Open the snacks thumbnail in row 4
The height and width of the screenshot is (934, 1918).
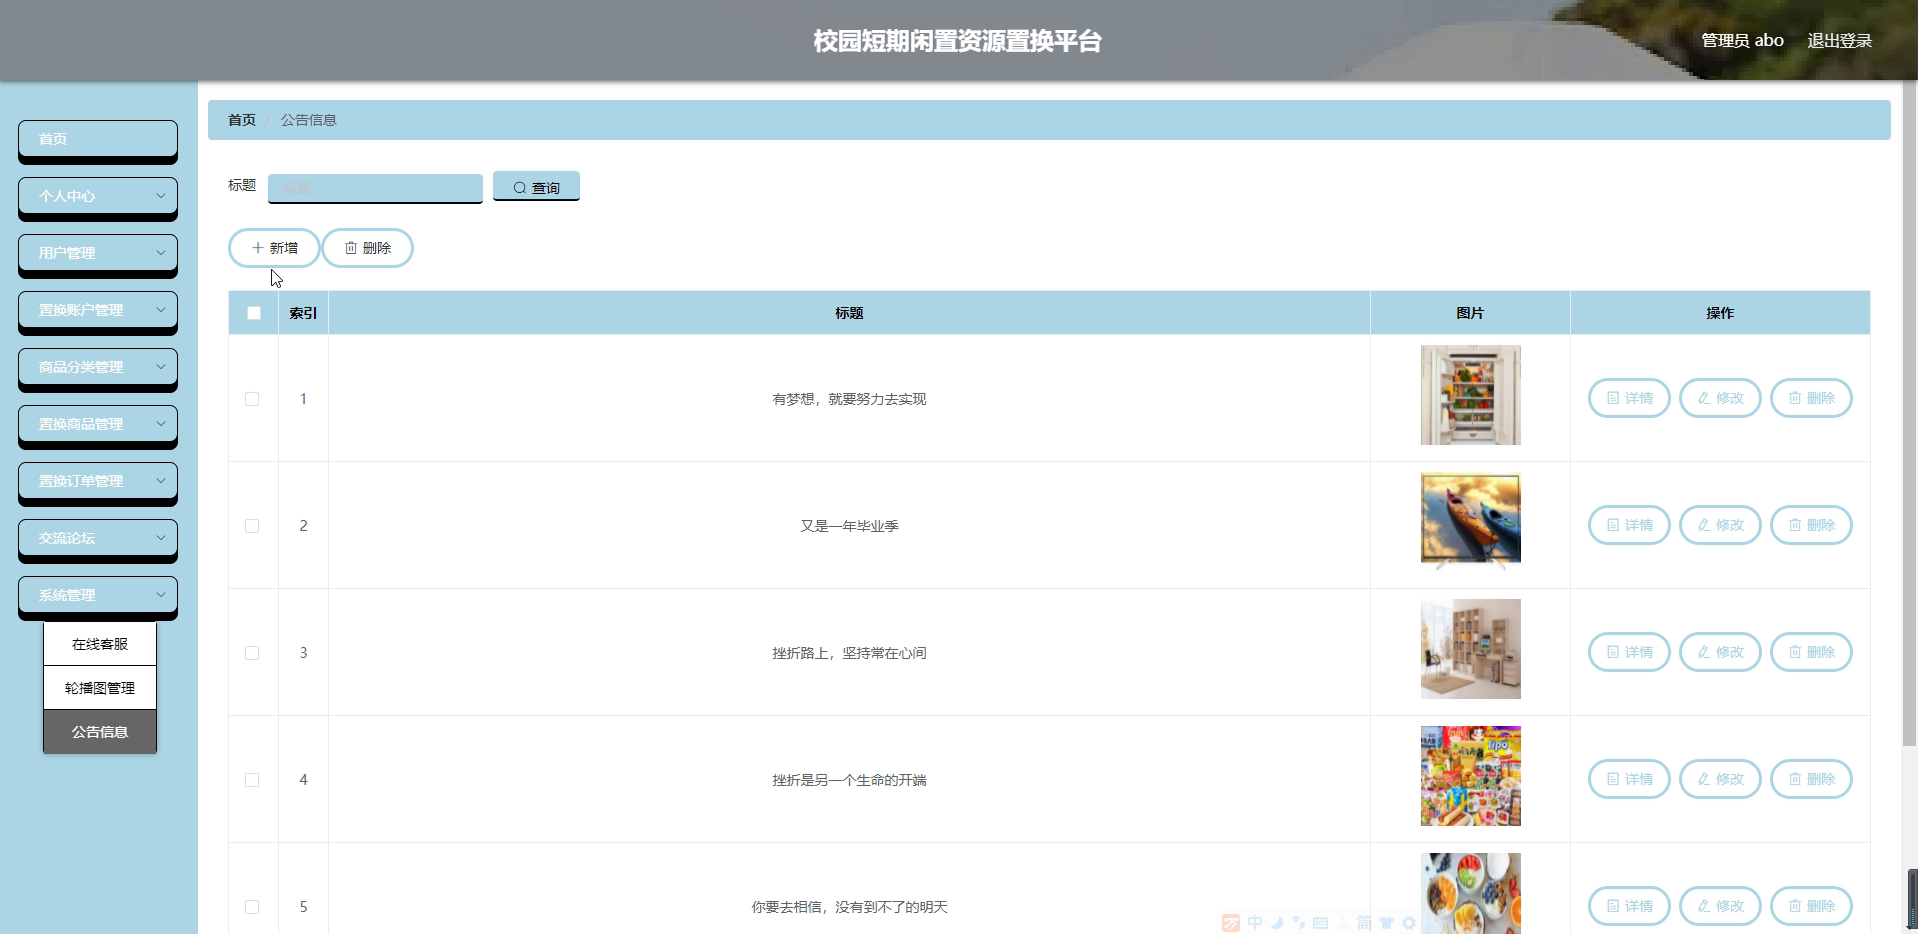pyautogui.click(x=1470, y=776)
